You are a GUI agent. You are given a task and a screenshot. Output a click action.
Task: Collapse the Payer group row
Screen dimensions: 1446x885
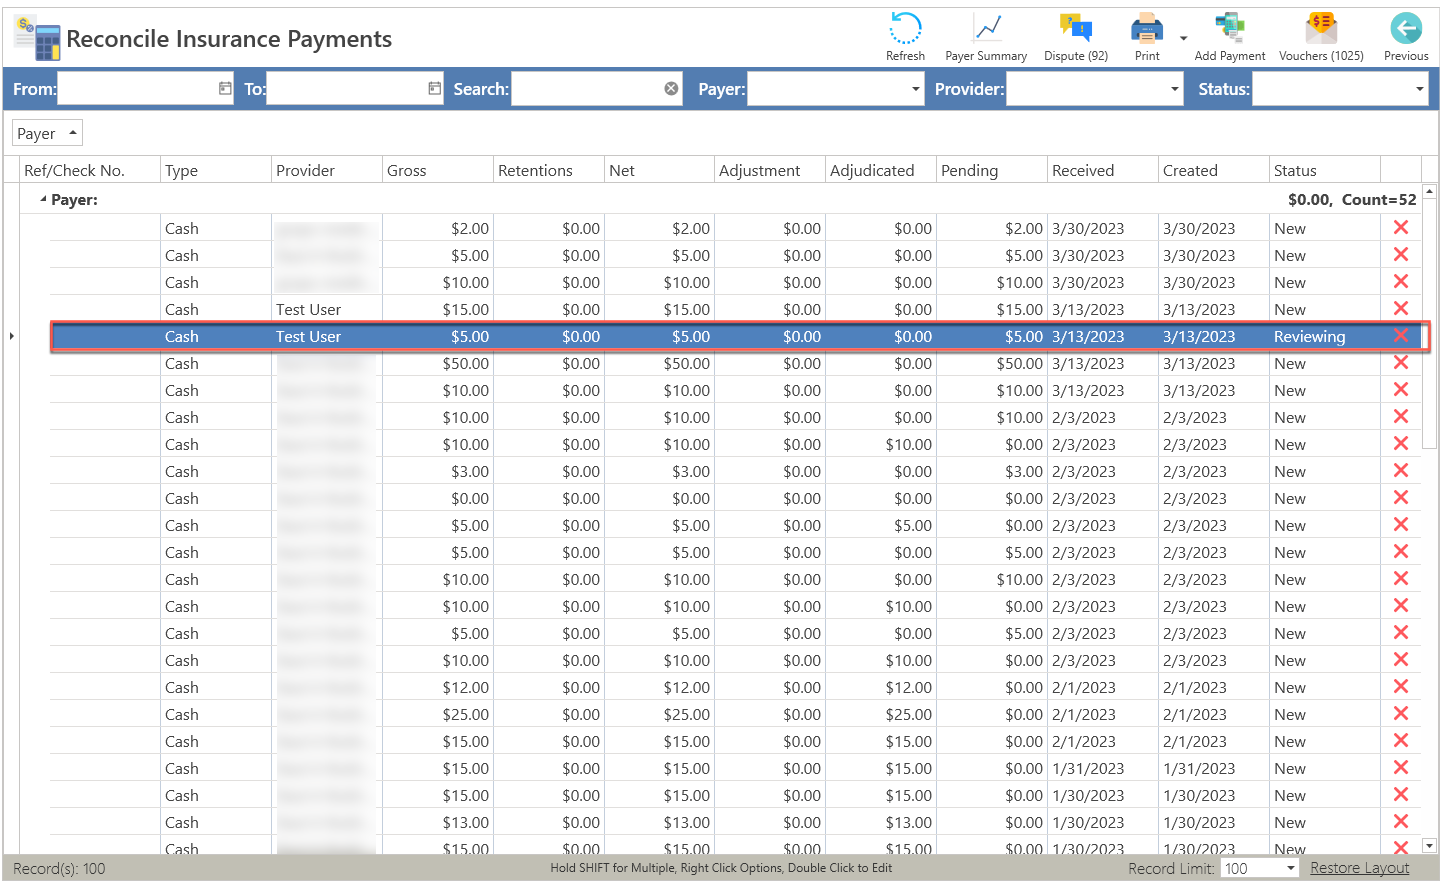43,199
